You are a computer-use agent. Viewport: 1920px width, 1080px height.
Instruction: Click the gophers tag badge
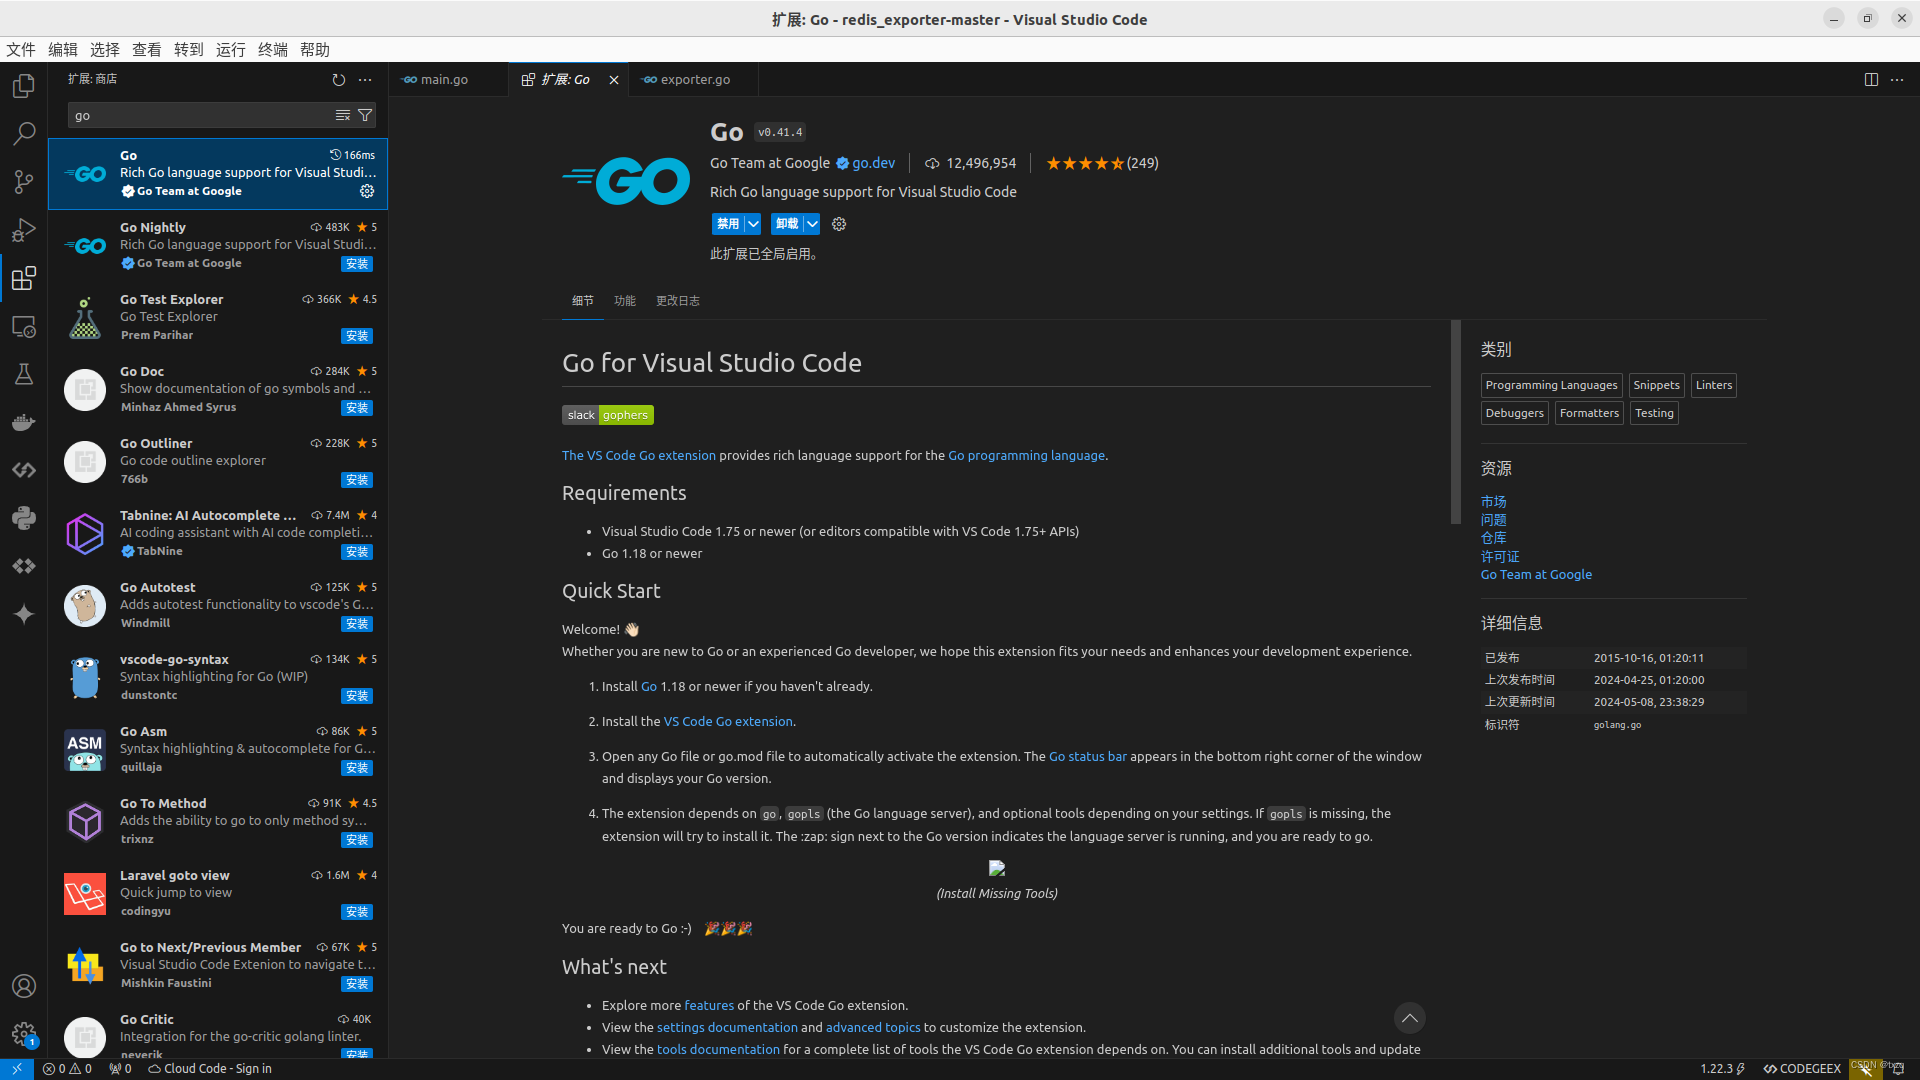pos(625,414)
